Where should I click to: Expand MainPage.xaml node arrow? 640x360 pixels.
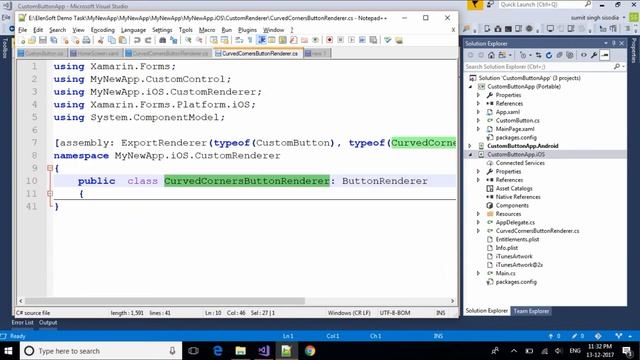click(x=478, y=129)
